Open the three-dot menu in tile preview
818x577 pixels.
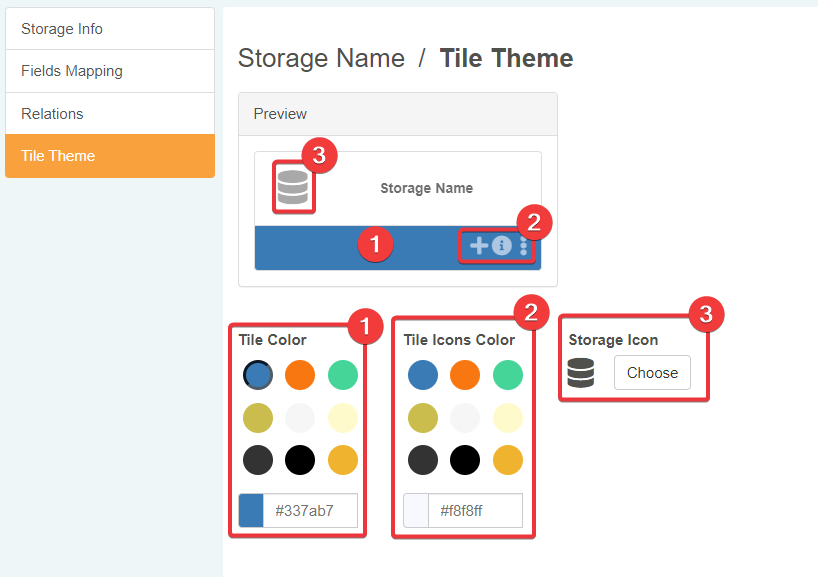(523, 246)
